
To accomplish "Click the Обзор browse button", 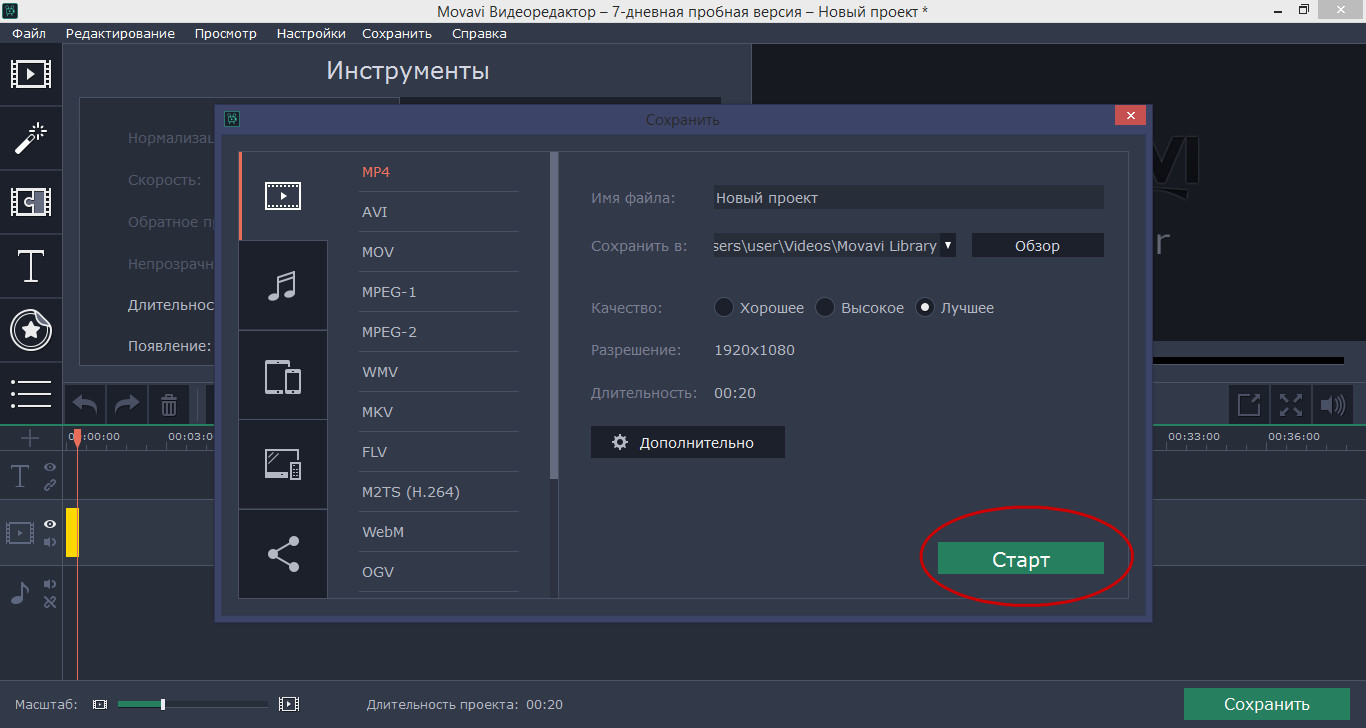I will click(1037, 245).
